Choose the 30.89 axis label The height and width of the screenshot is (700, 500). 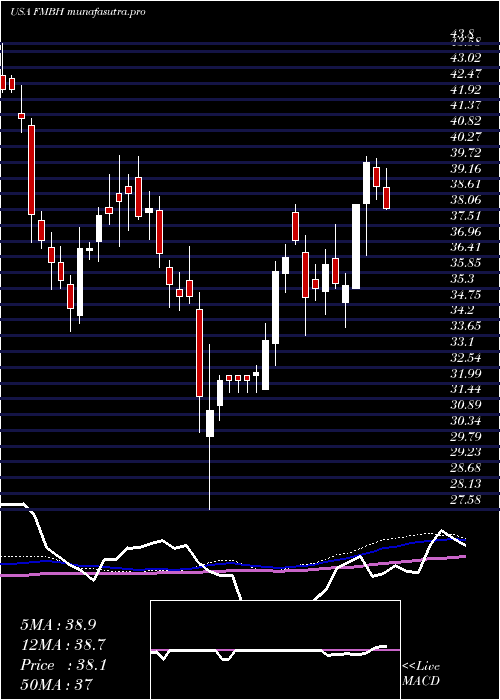coord(464,404)
